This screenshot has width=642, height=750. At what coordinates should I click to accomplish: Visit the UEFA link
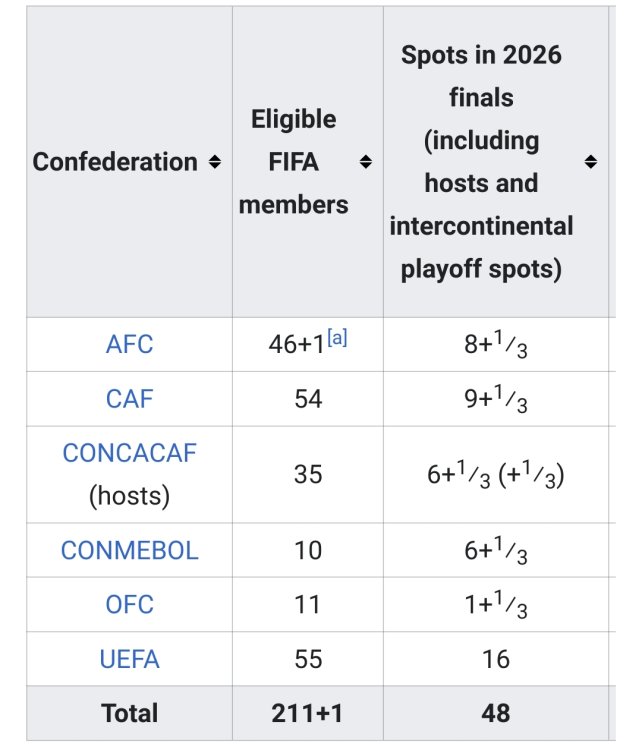[x=130, y=660]
